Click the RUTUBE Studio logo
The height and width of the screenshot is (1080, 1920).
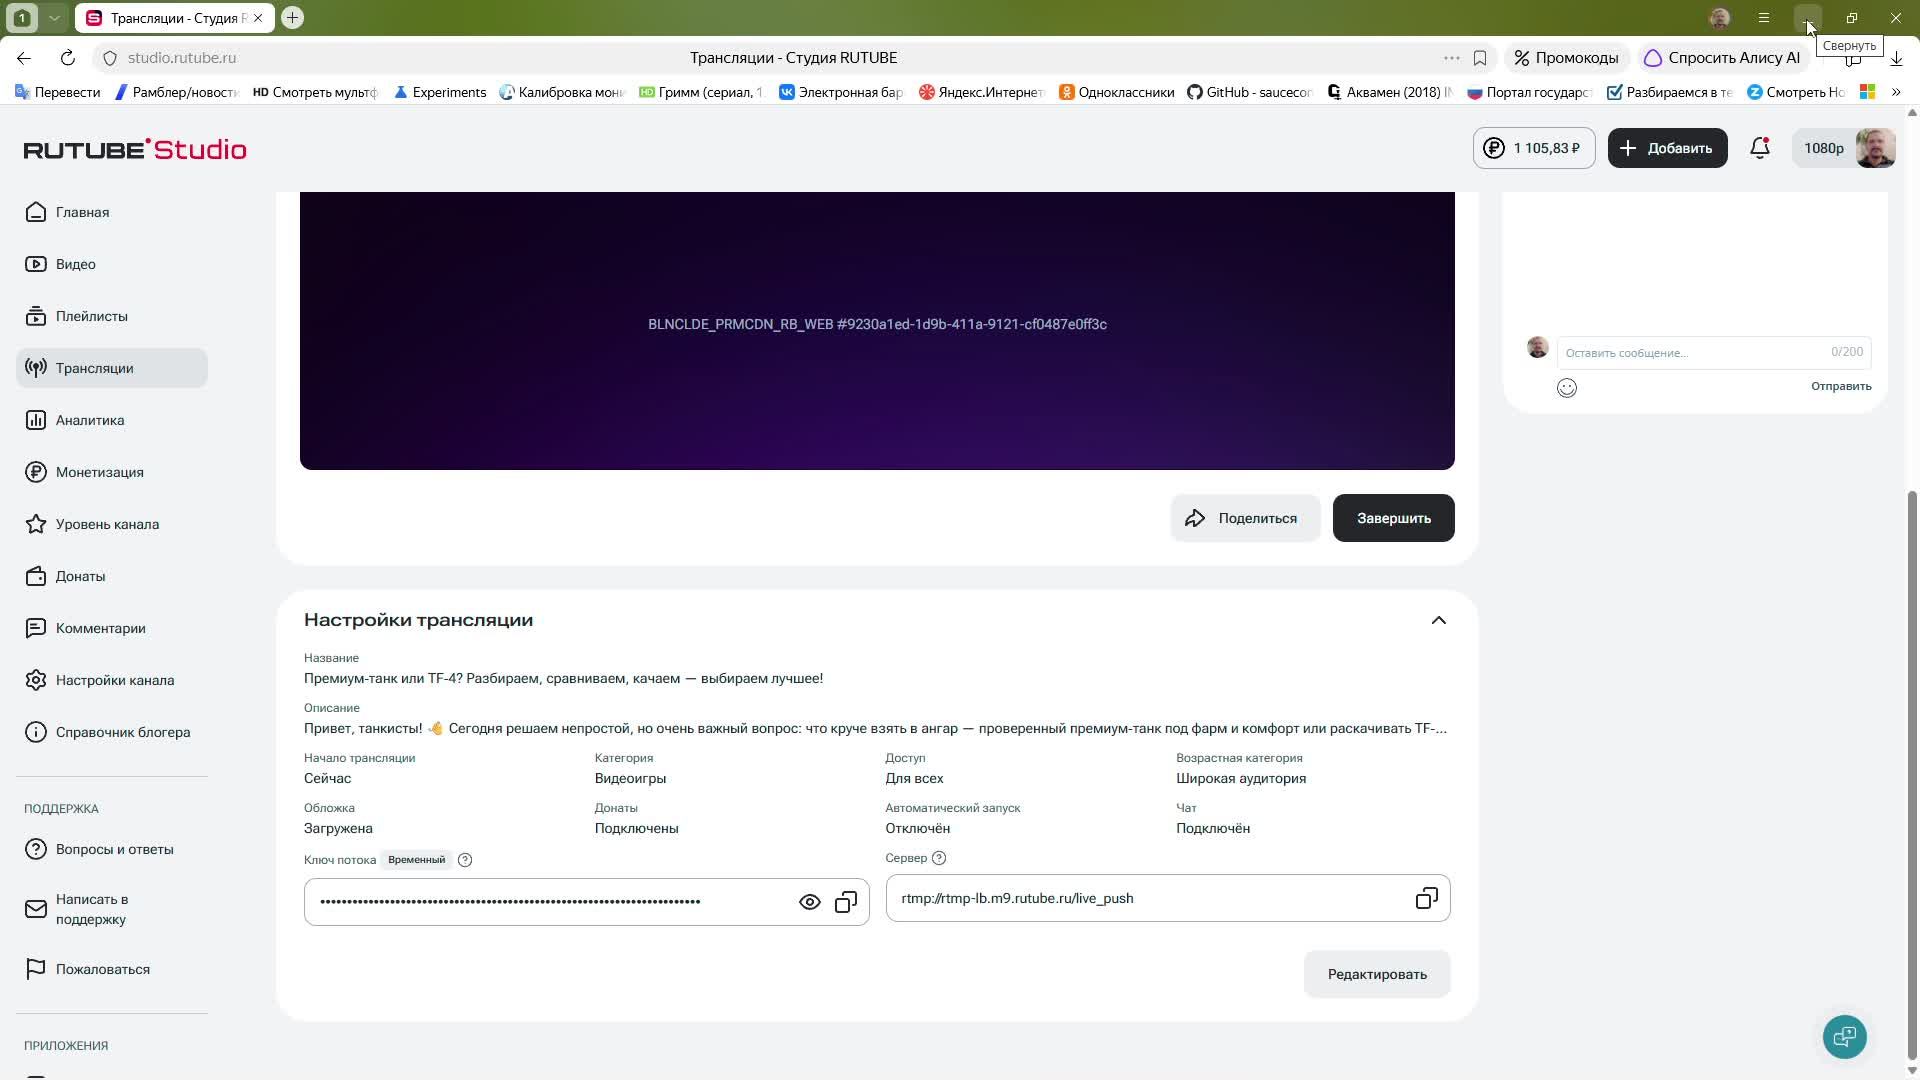[135, 149]
